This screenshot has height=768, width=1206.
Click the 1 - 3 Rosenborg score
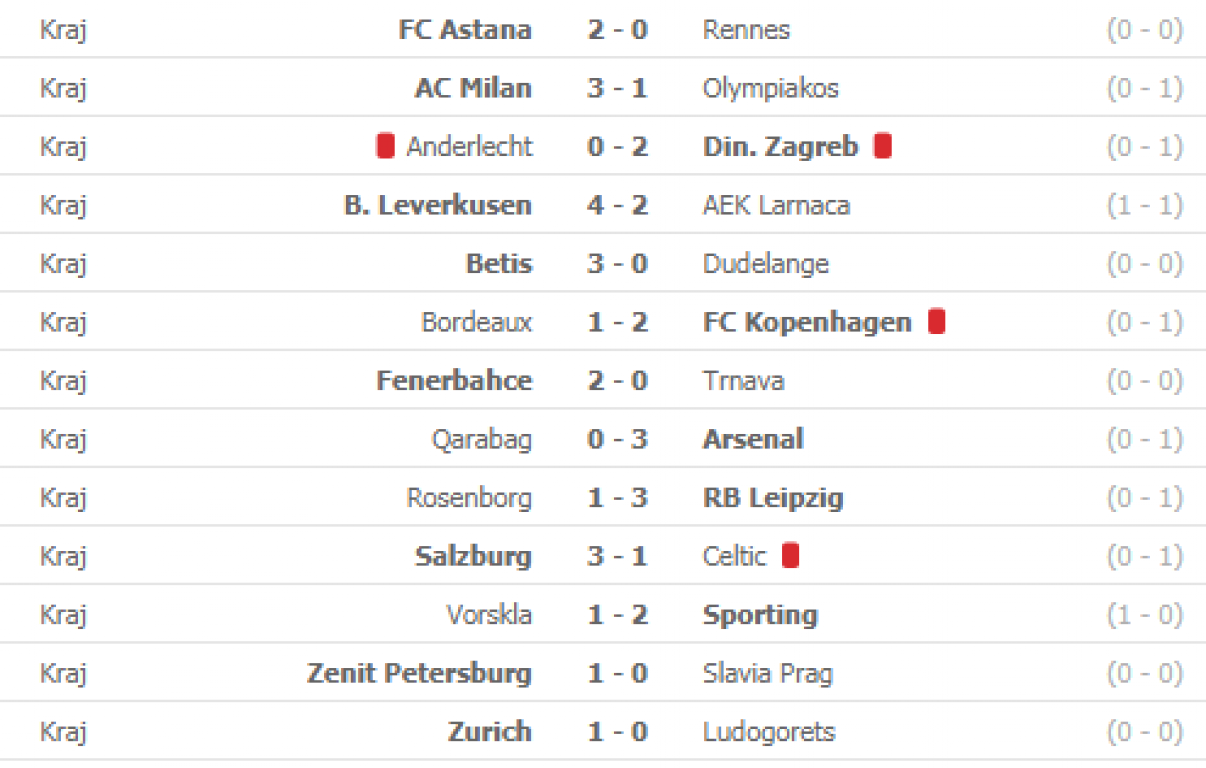(618, 497)
